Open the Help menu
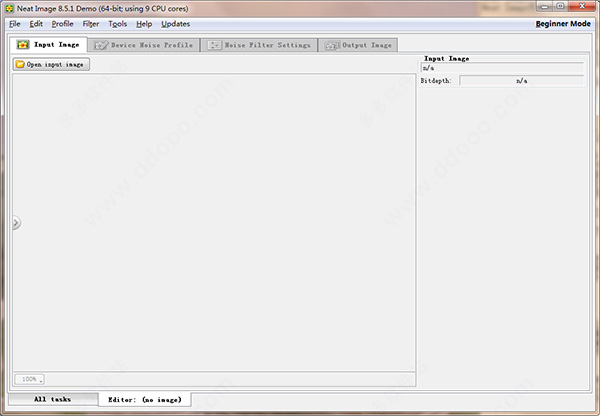Image resolution: width=600 pixels, height=416 pixels. tap(144, 24)
